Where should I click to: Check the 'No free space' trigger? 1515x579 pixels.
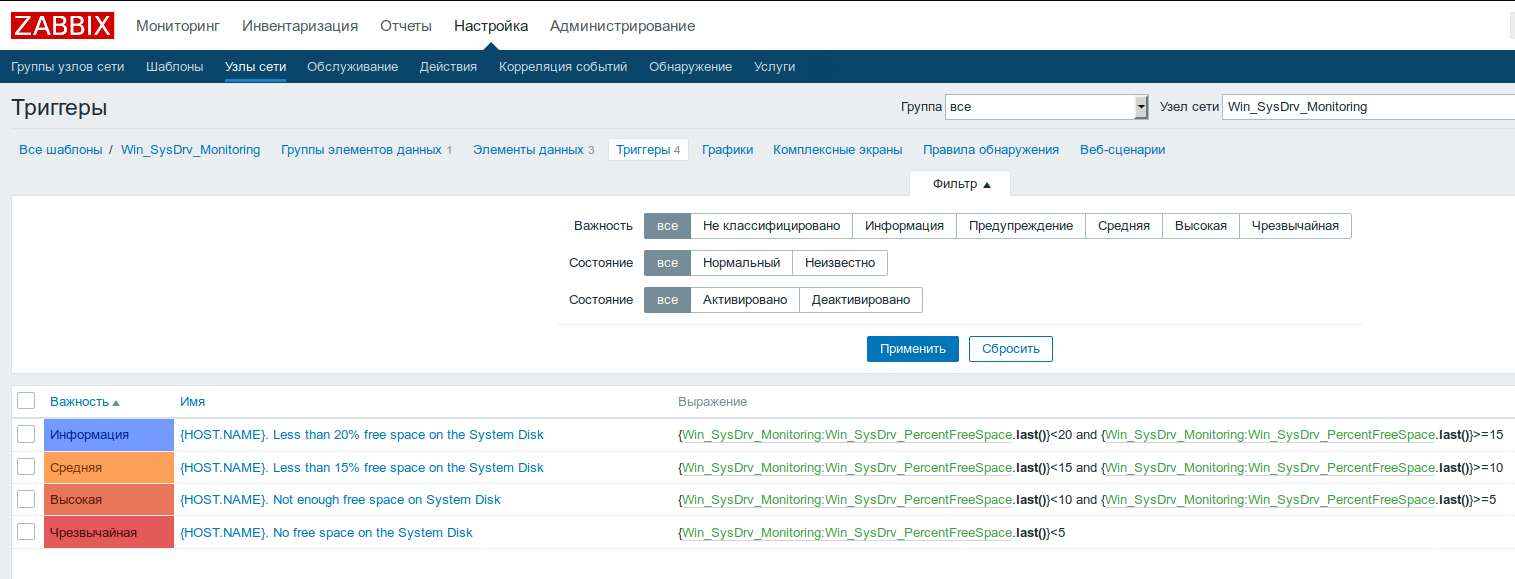tap(27, 532)
